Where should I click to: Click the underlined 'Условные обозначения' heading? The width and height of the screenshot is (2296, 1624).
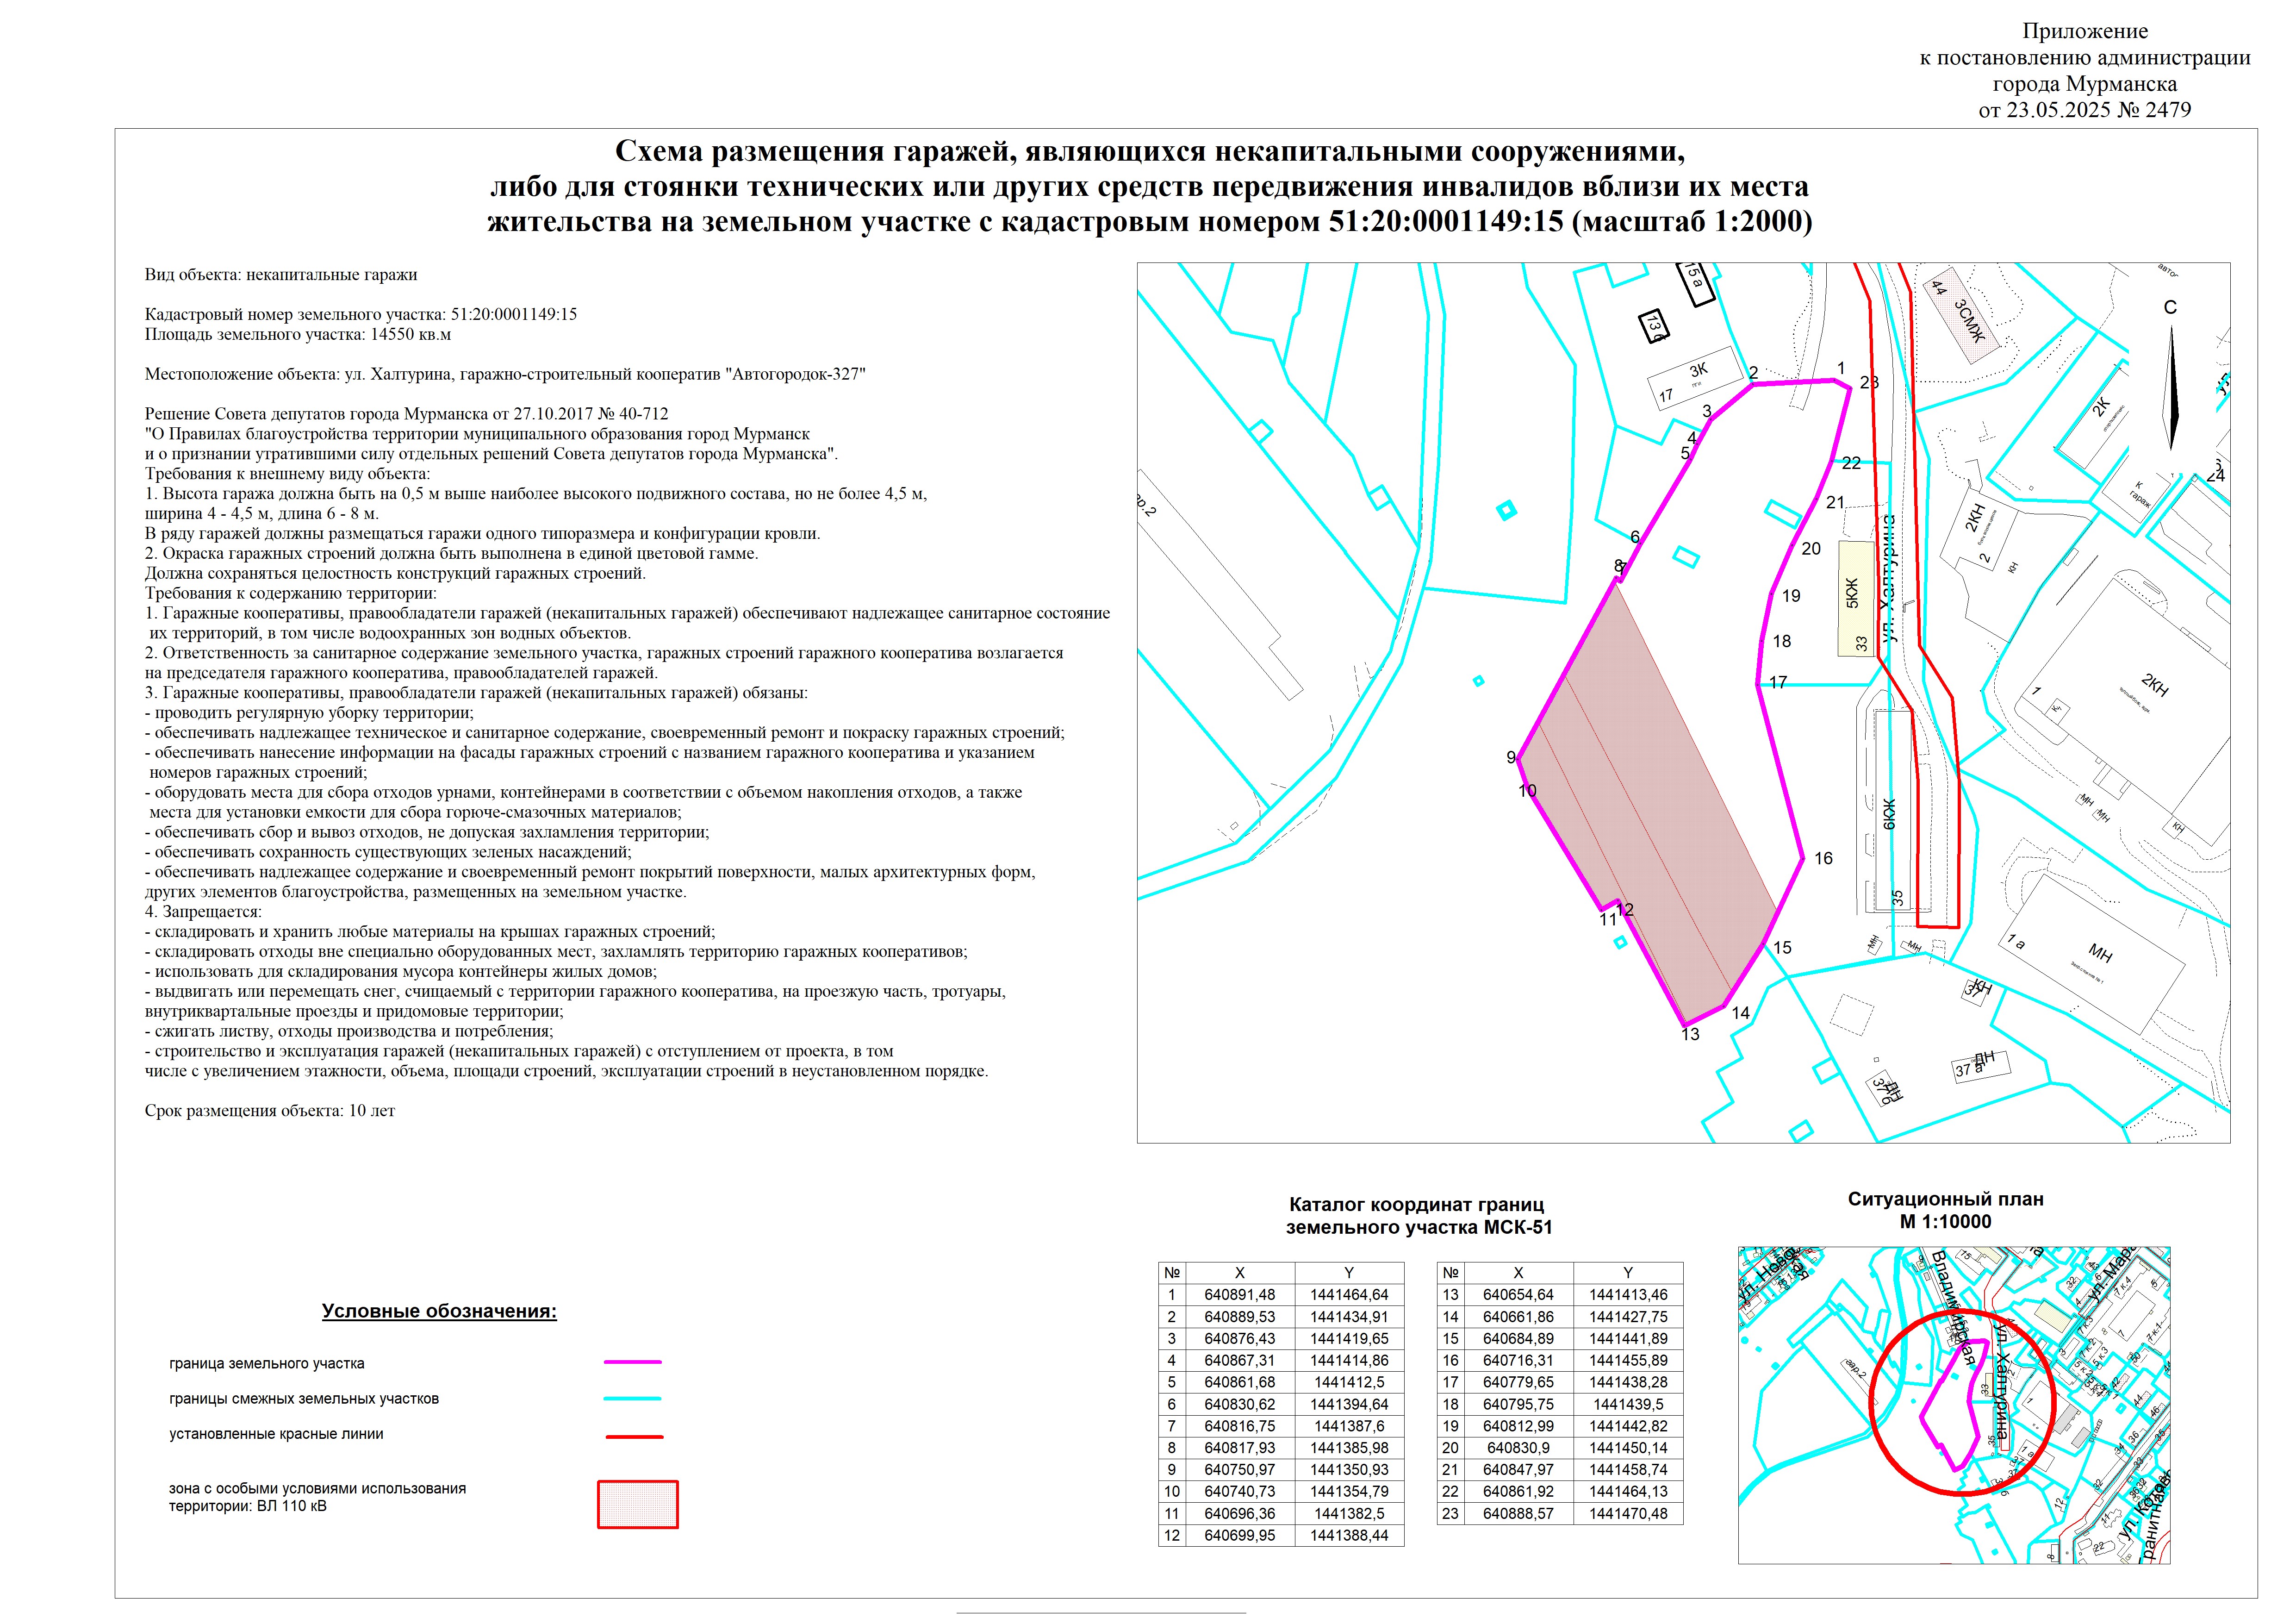coord(439,1311)
